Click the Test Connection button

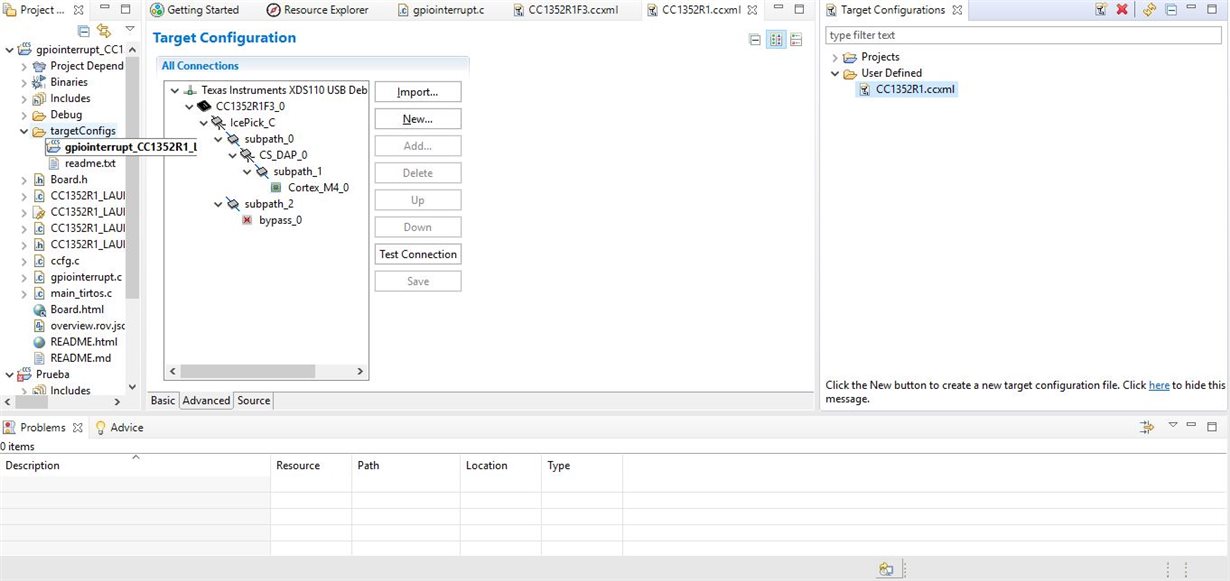pyautogui.click(x=418, y=254)
